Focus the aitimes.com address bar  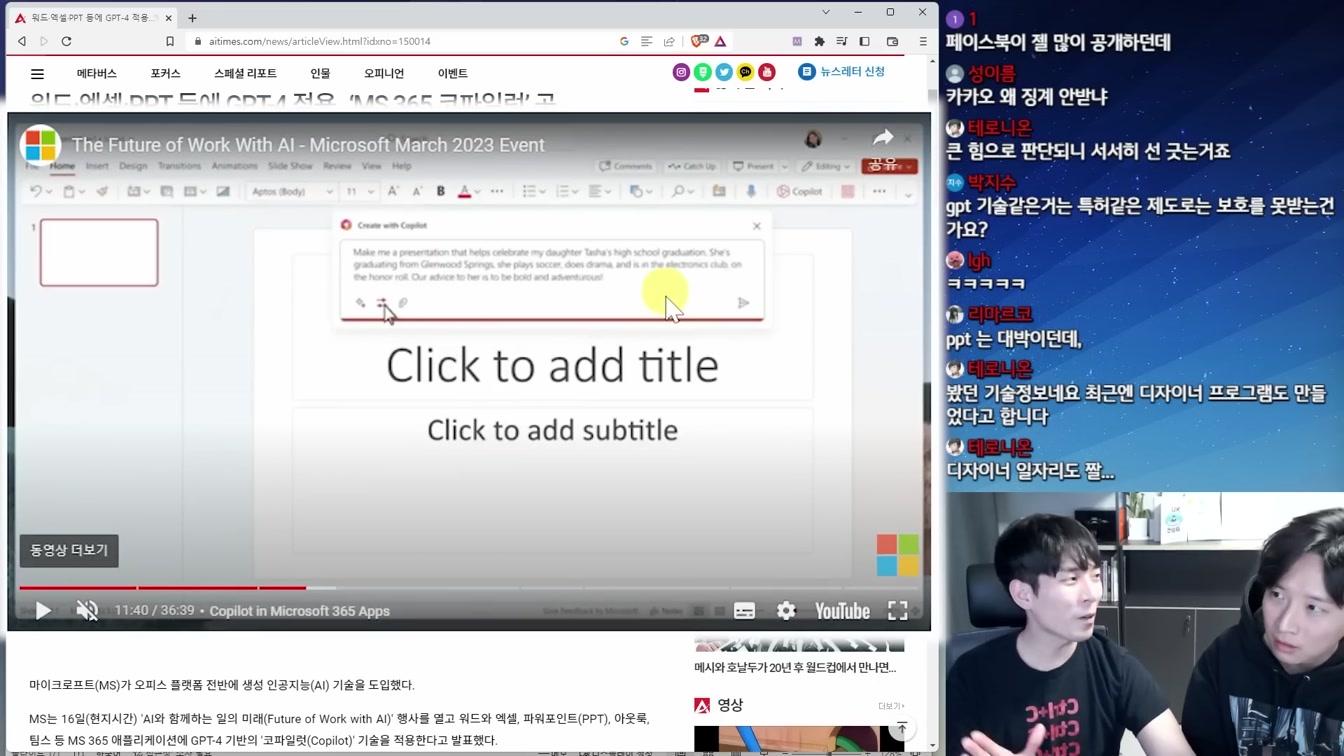400,41
